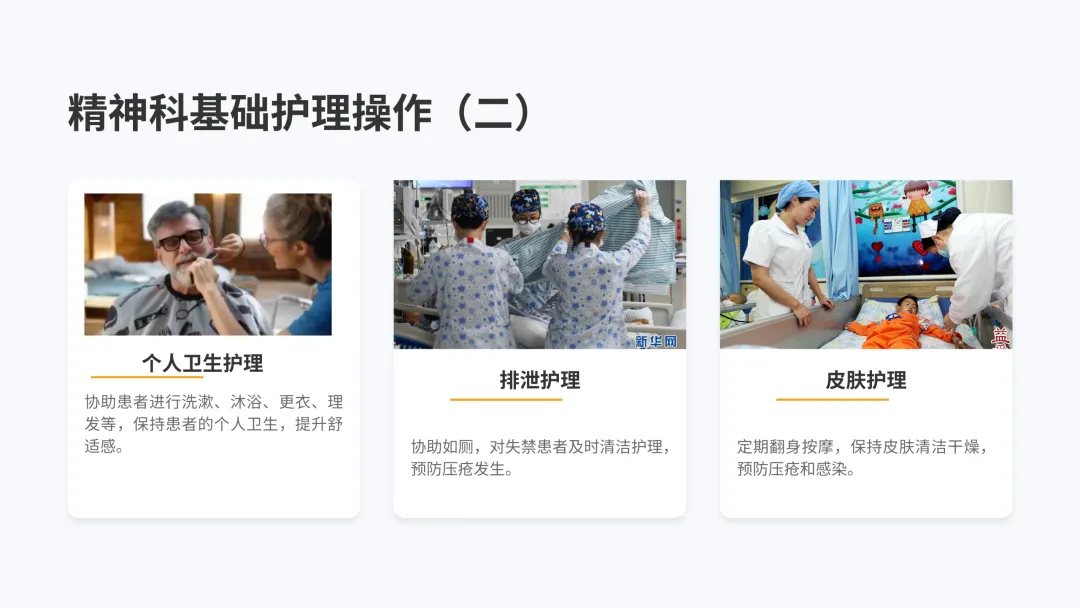
Task: Select the 个人卫生护理 heading
Action: [x=202, y=363]
